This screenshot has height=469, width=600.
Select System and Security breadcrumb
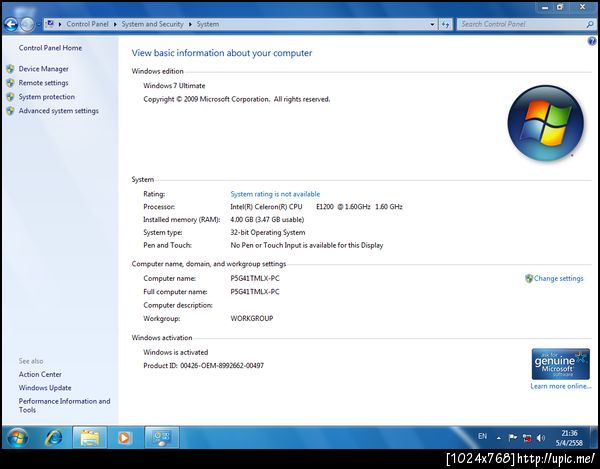(152, 24)
